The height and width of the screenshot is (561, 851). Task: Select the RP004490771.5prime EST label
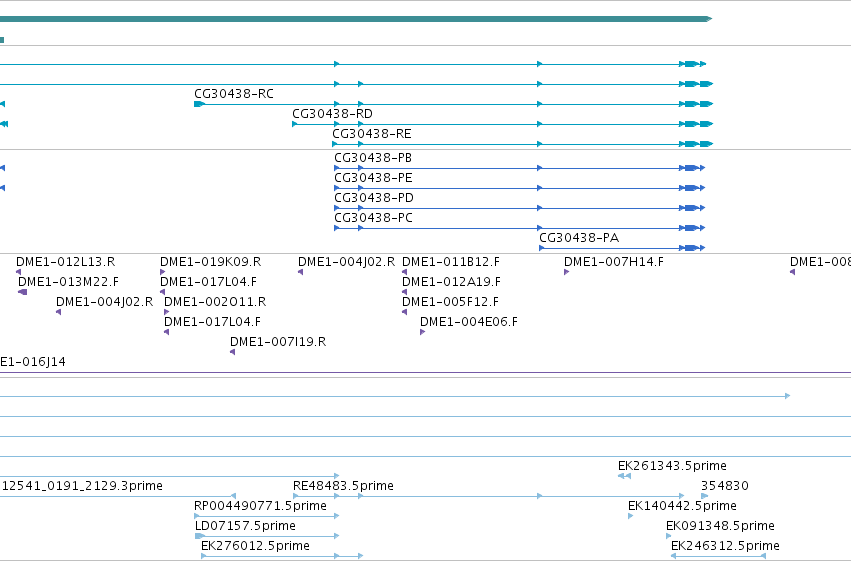click(x=261, y=506)
